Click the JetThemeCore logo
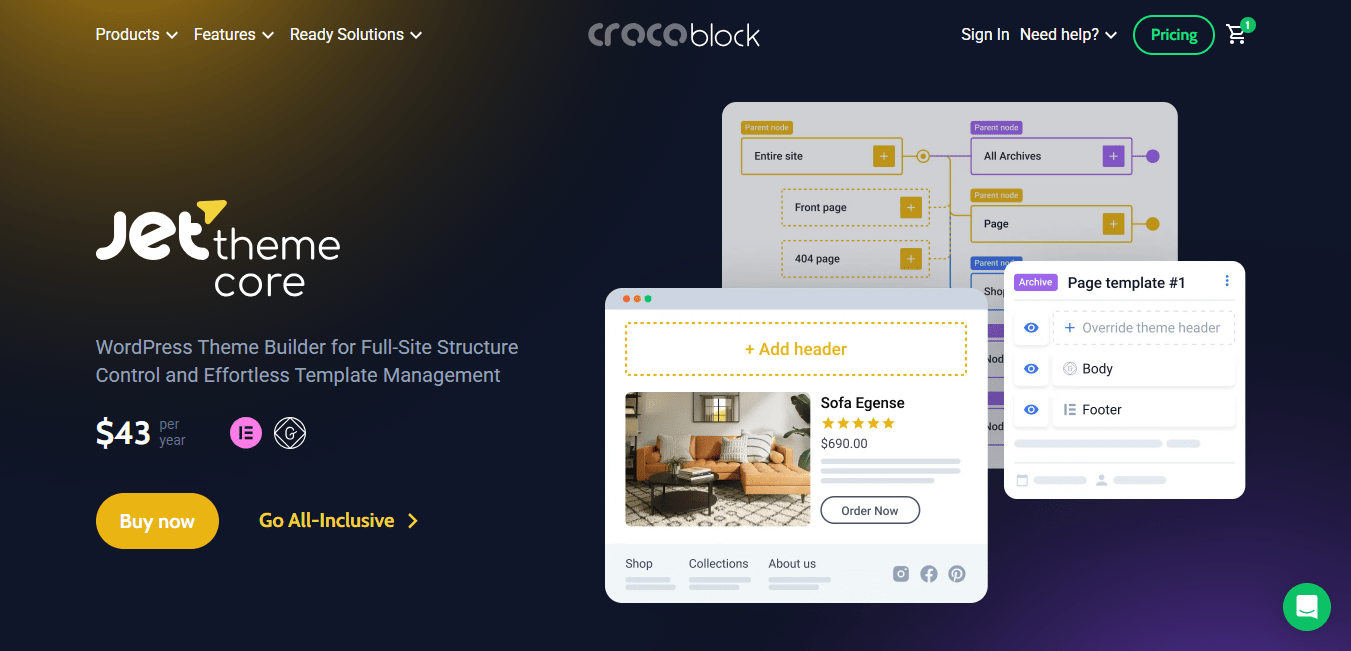The image size is (1351, 651). point(218,248)
